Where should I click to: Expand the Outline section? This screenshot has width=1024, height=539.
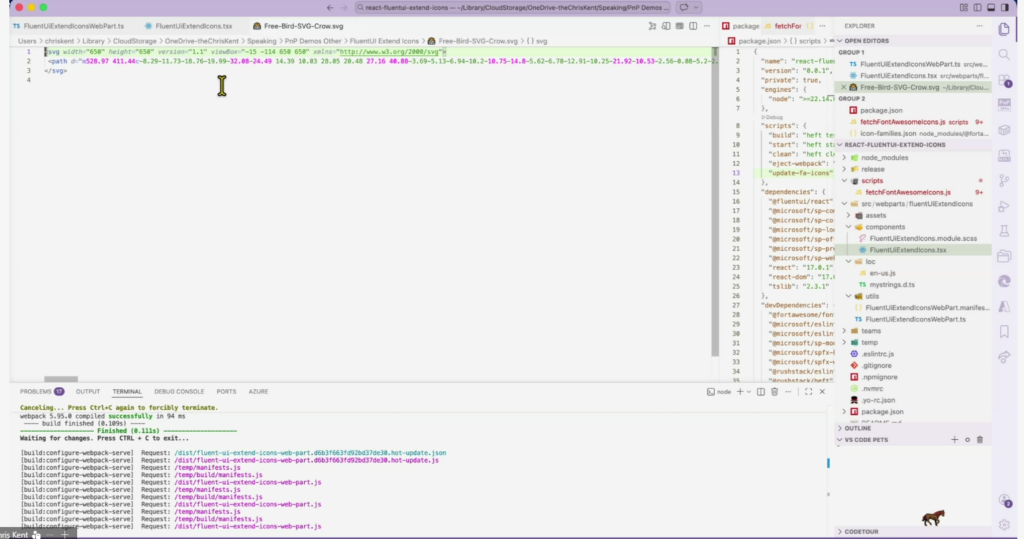point(858,428)
